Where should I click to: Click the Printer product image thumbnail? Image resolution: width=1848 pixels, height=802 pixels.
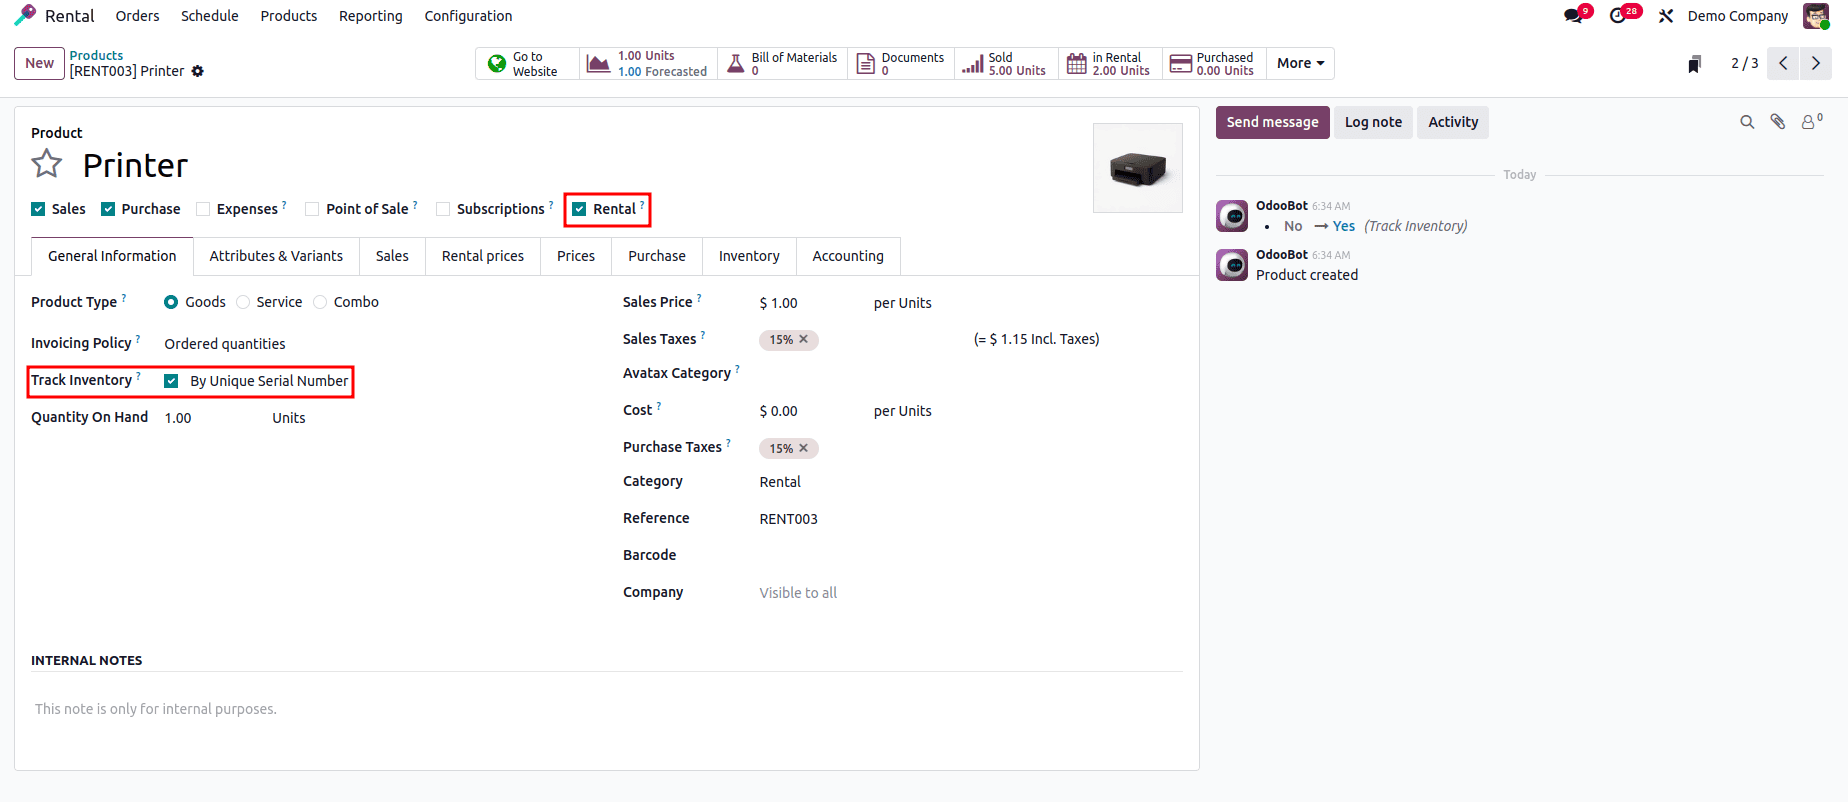click(x=1138, y=168)
